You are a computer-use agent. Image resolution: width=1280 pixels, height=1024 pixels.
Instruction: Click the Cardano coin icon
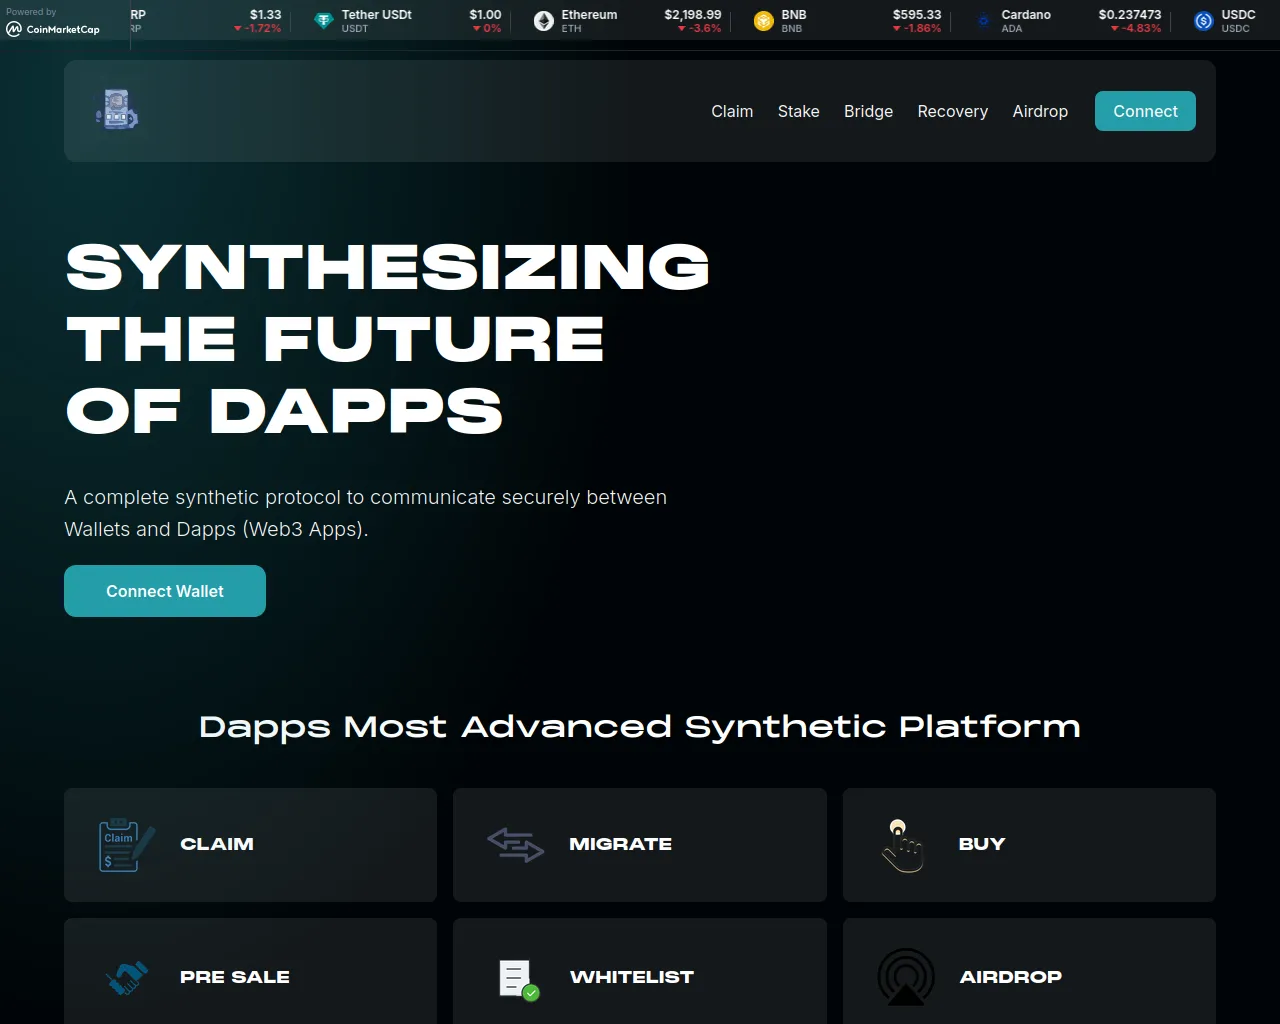984,21
